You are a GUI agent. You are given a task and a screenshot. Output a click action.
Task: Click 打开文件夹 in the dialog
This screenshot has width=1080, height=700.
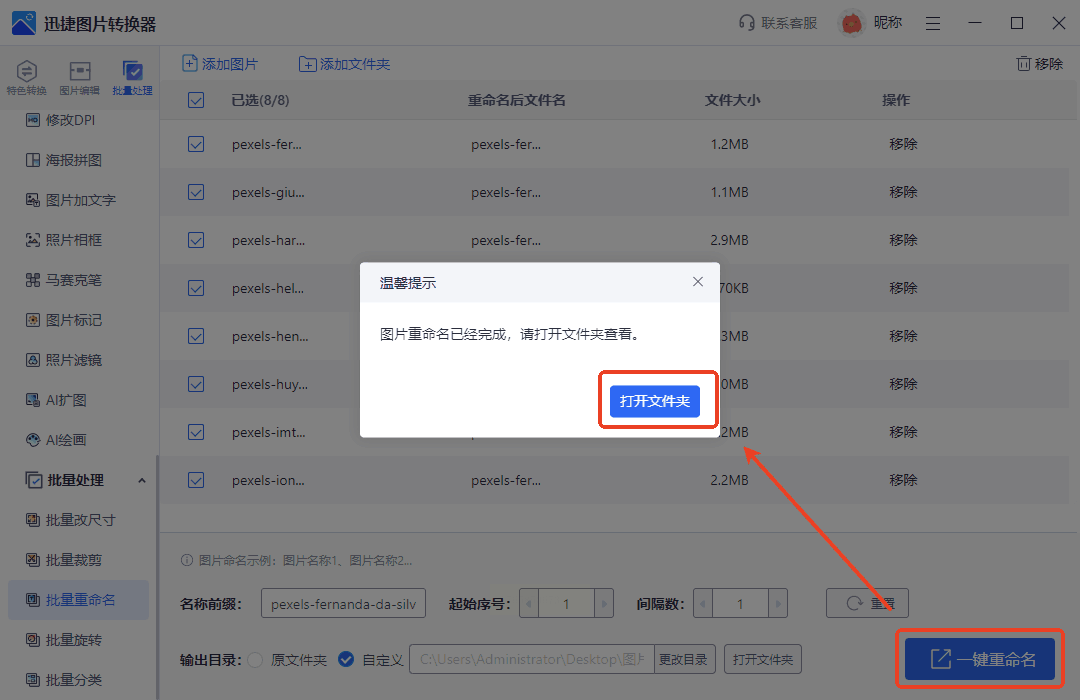point(654,401)
